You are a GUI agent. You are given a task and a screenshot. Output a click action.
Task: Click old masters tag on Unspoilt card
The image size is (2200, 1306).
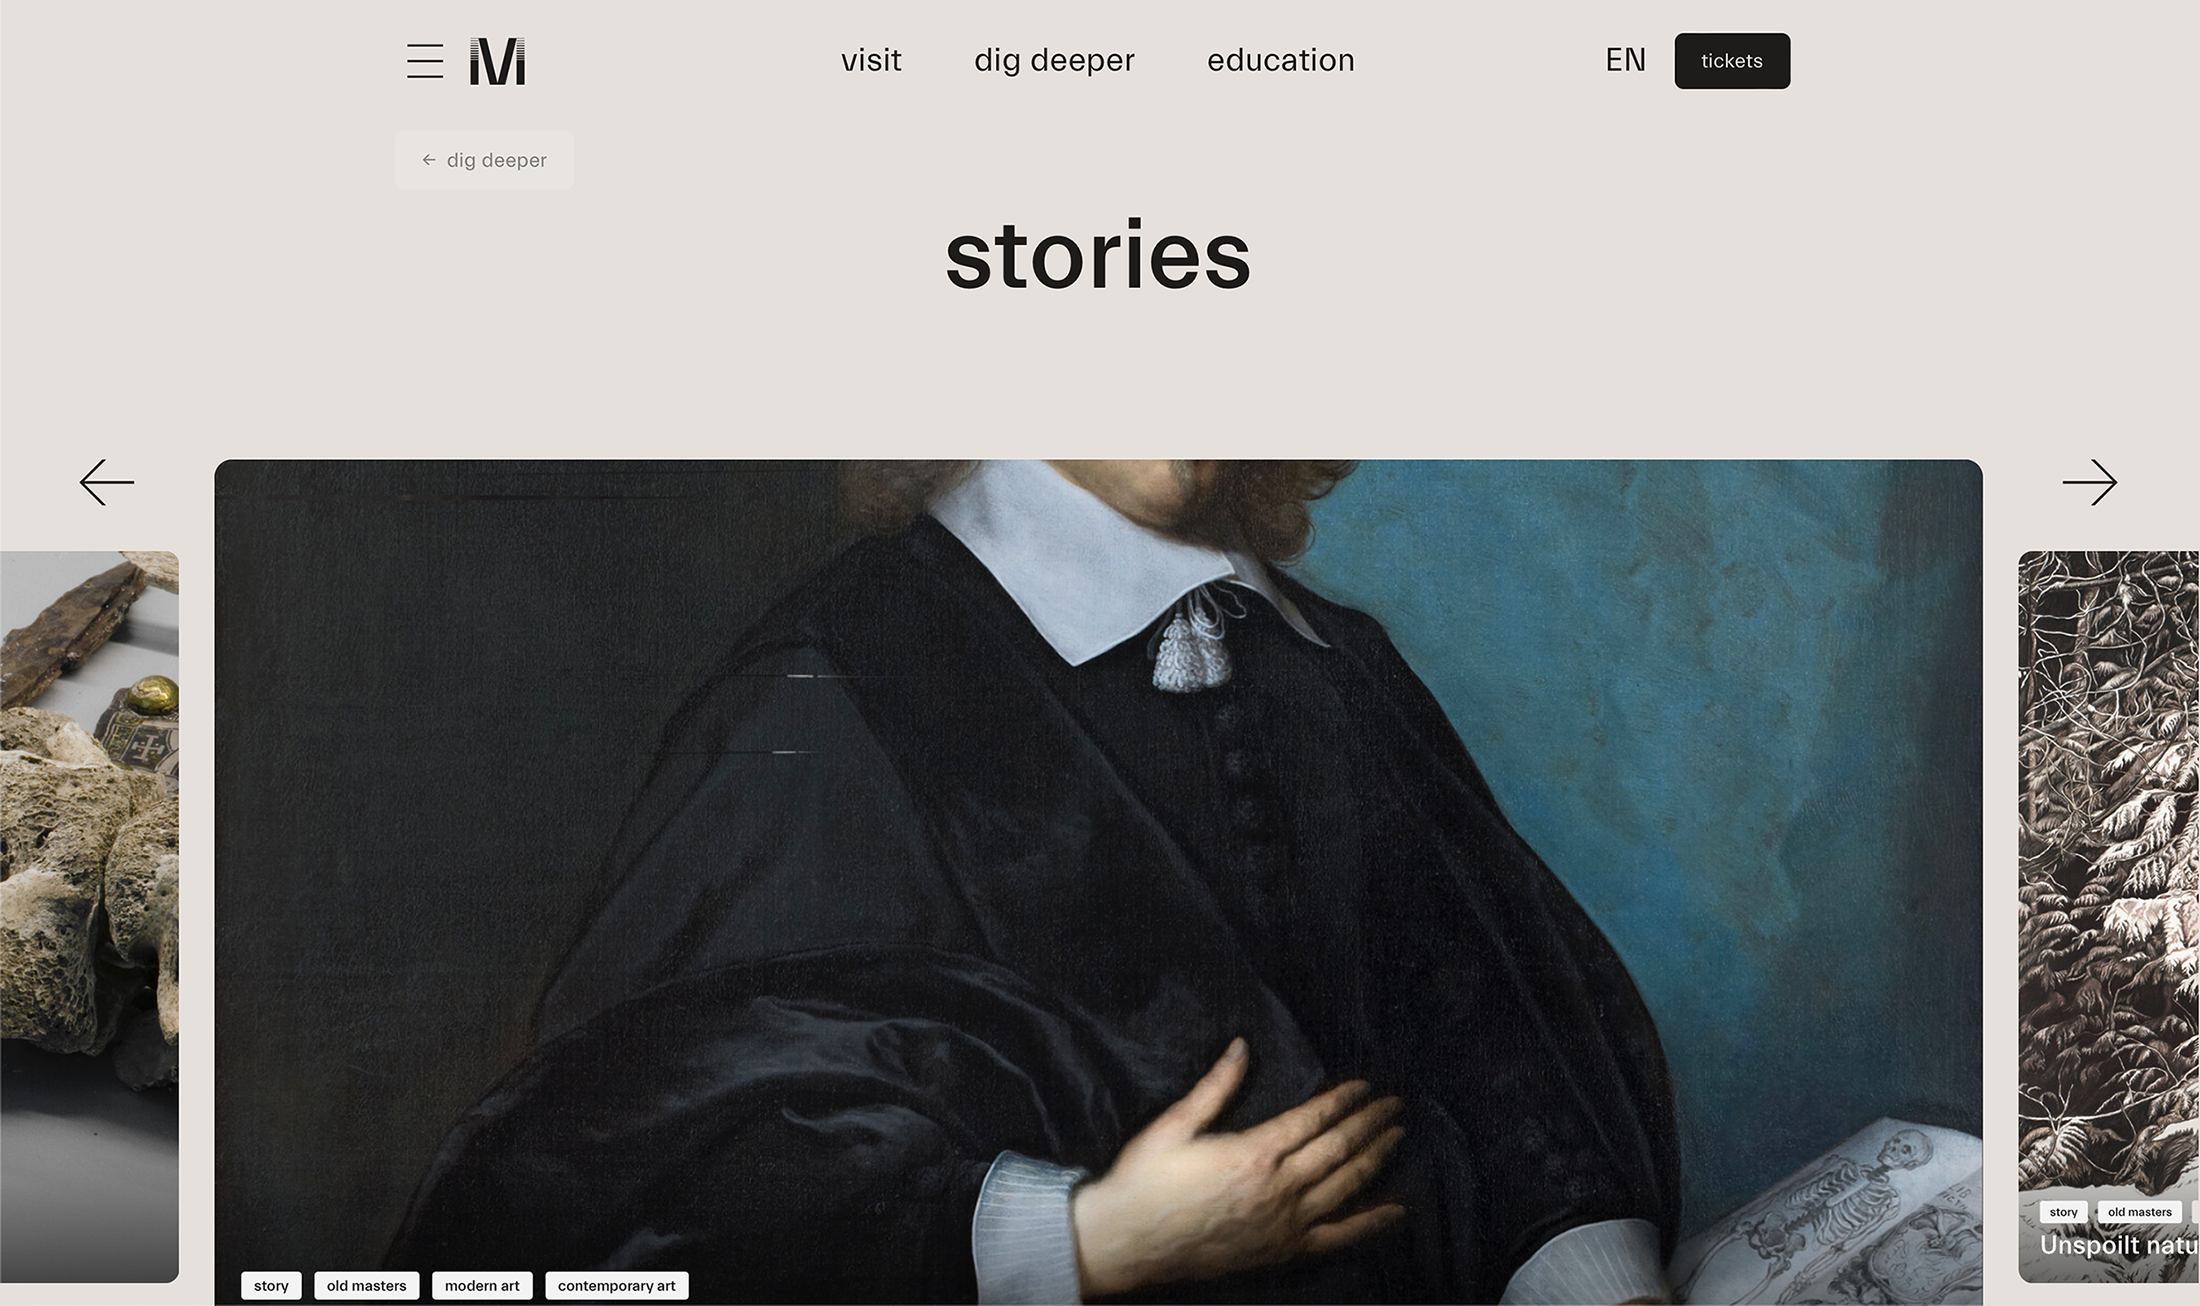click(x=2139, y=1212)
